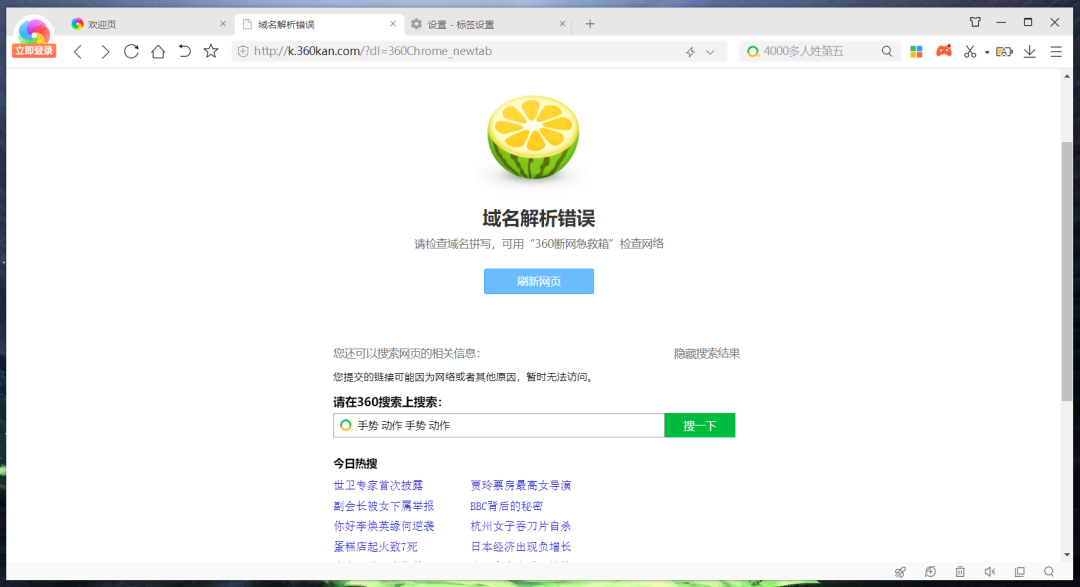1080x587 pixels.
Task: Open hot search 杭州女子吞刀片自杀
Action: 521,526
